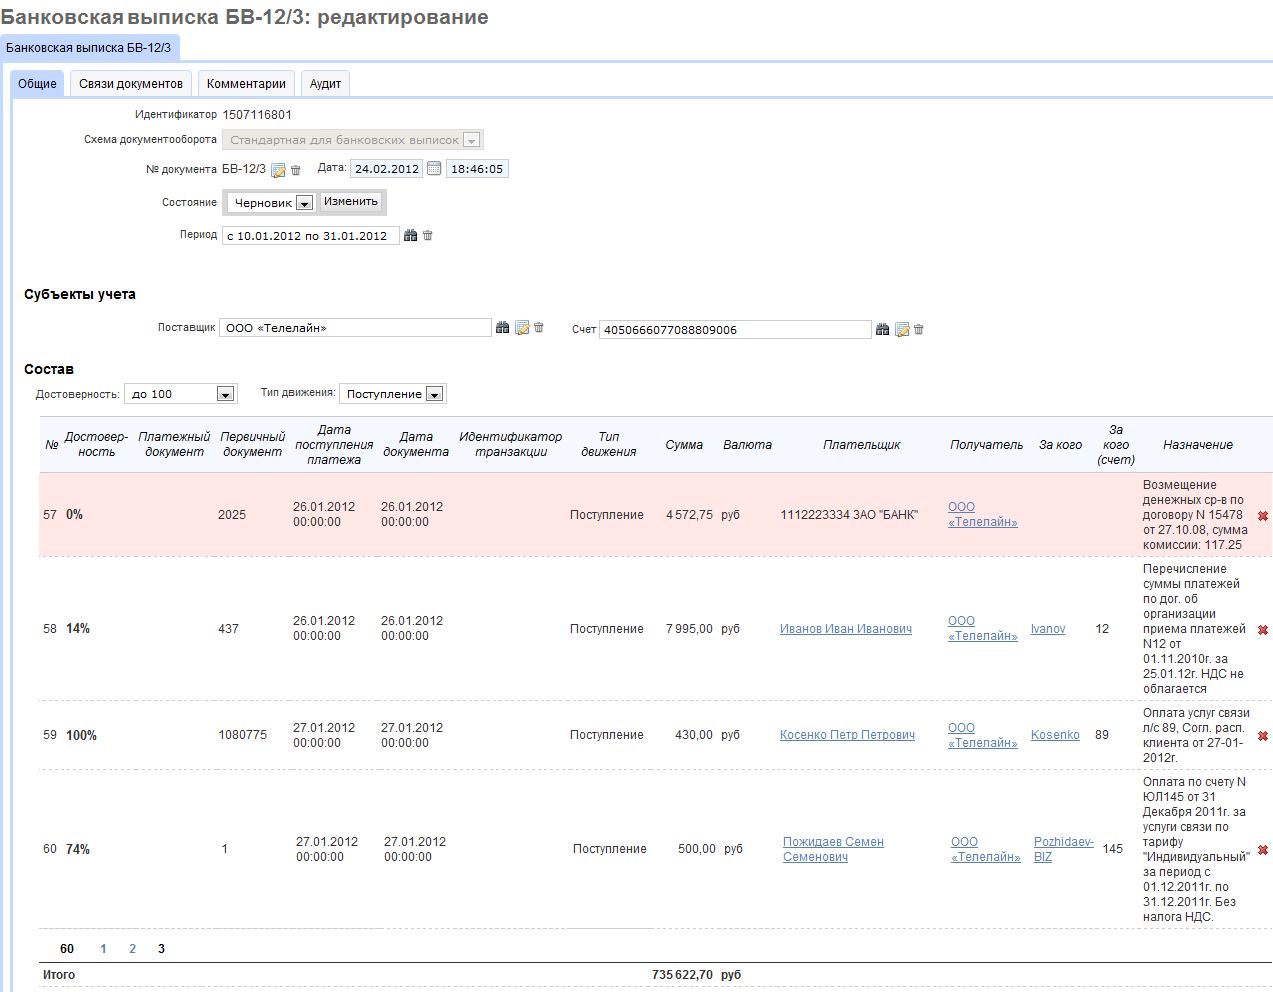Screen dimensions: 1273x992
Task: Click amount 4 572,75 in row 57
Action: pos(689,515)
